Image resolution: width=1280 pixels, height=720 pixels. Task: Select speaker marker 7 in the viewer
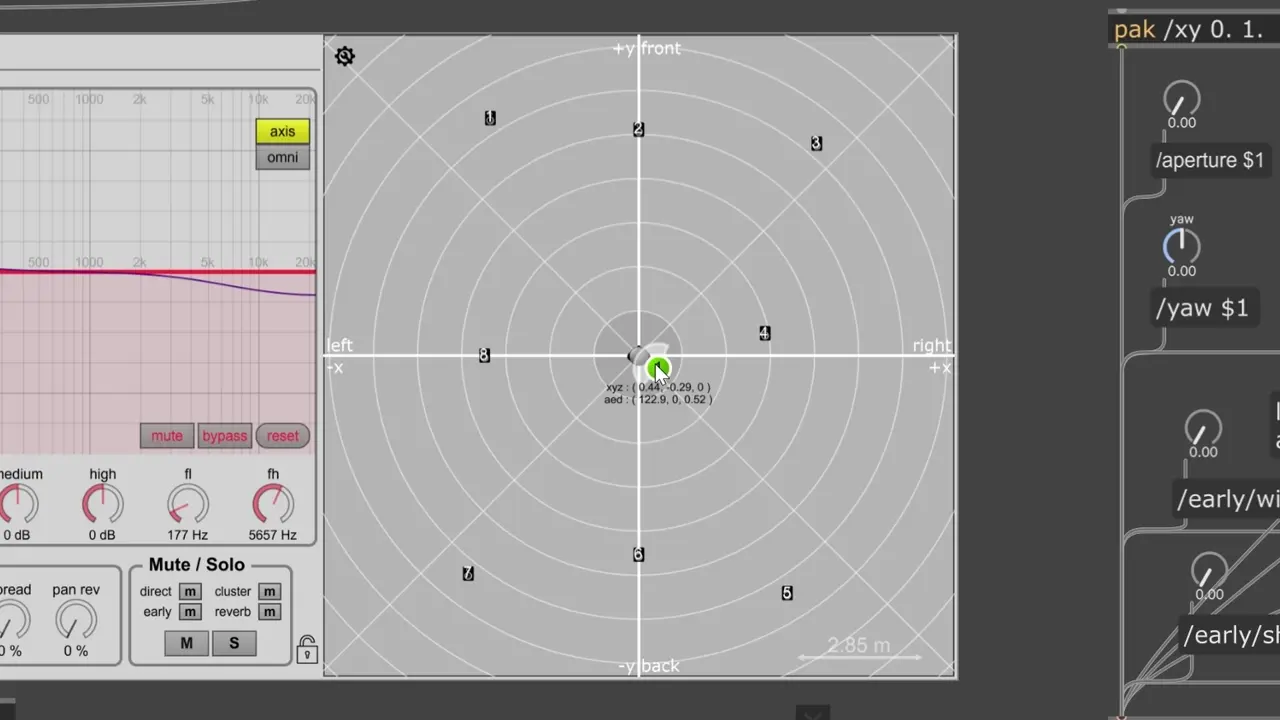click(x=468, y=574)
